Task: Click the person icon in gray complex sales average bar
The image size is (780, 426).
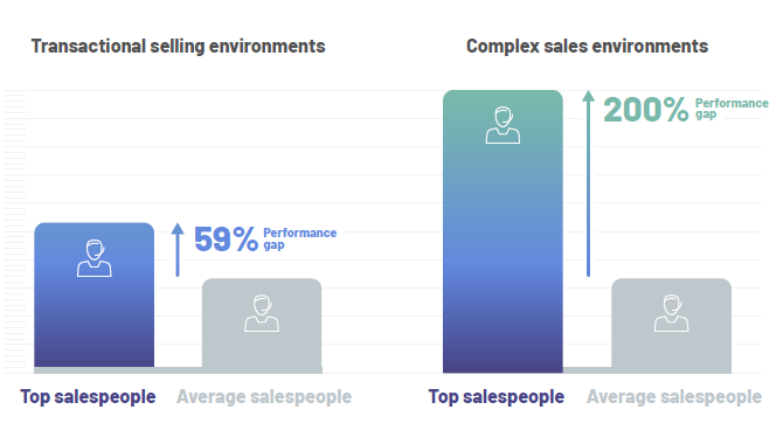Action: [672, 313]
